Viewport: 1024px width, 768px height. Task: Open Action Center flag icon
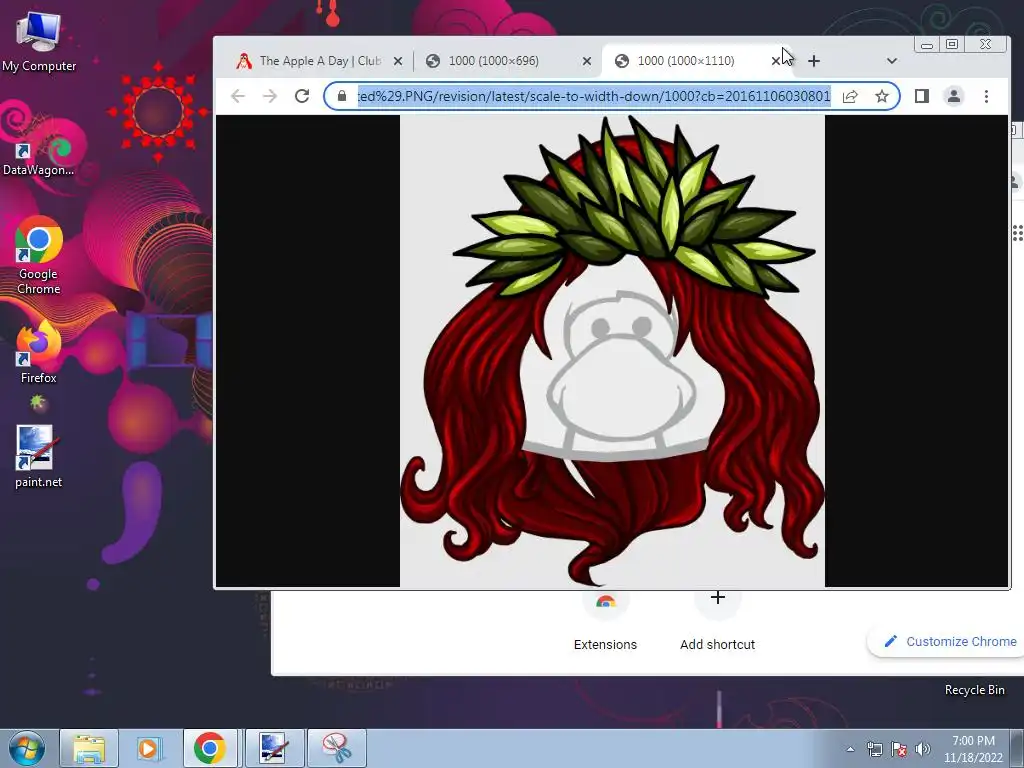(899, 749)
